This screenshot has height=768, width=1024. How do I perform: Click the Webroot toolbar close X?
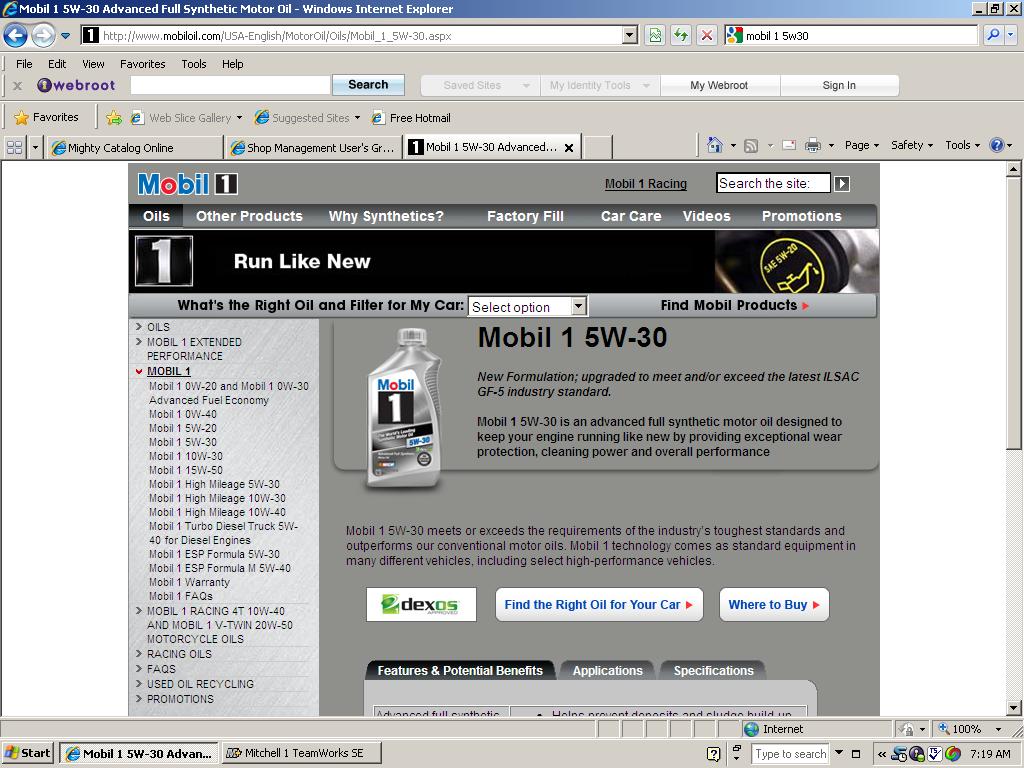[18, 86]
